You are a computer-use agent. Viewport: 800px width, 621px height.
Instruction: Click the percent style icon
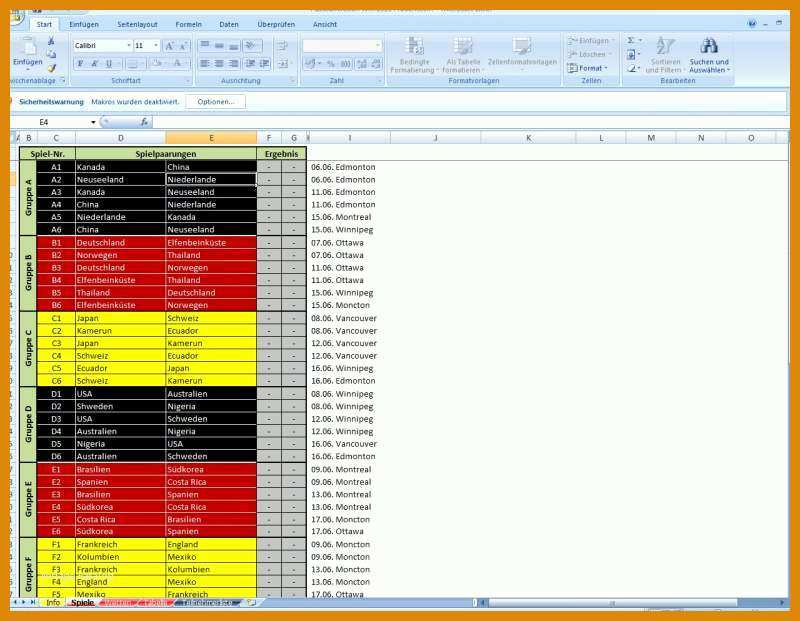(331, 64)
